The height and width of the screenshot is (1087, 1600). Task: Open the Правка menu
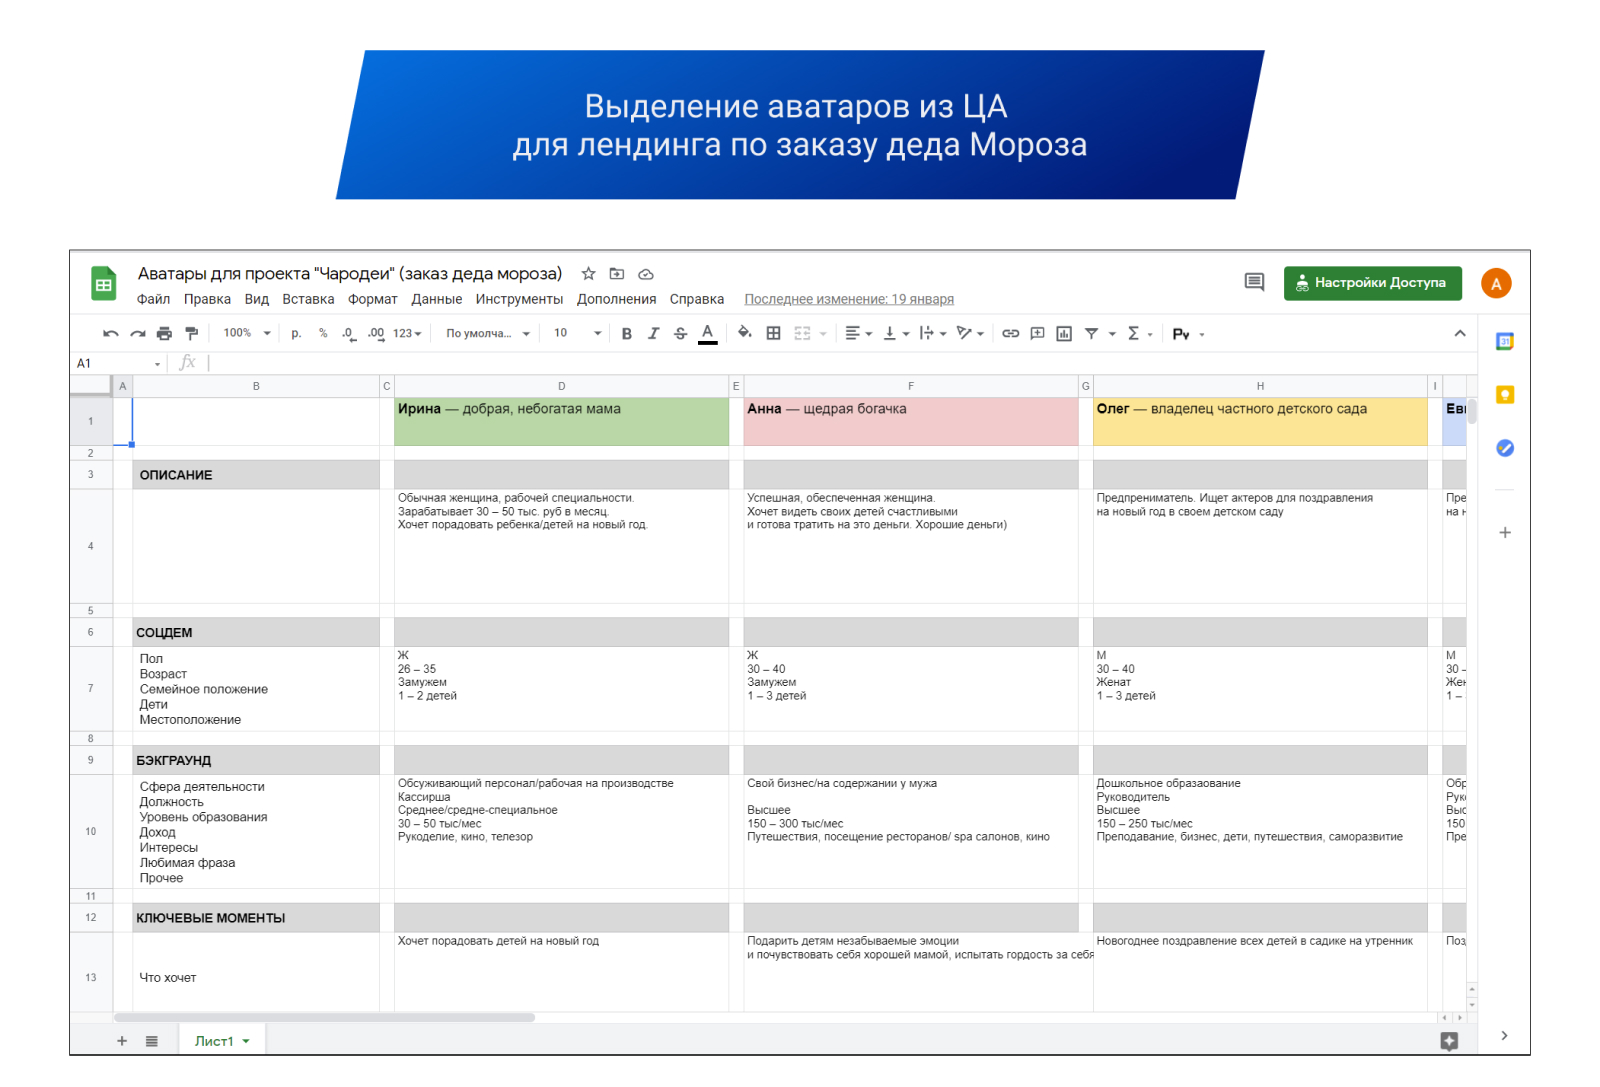click(x=207, y=299)
